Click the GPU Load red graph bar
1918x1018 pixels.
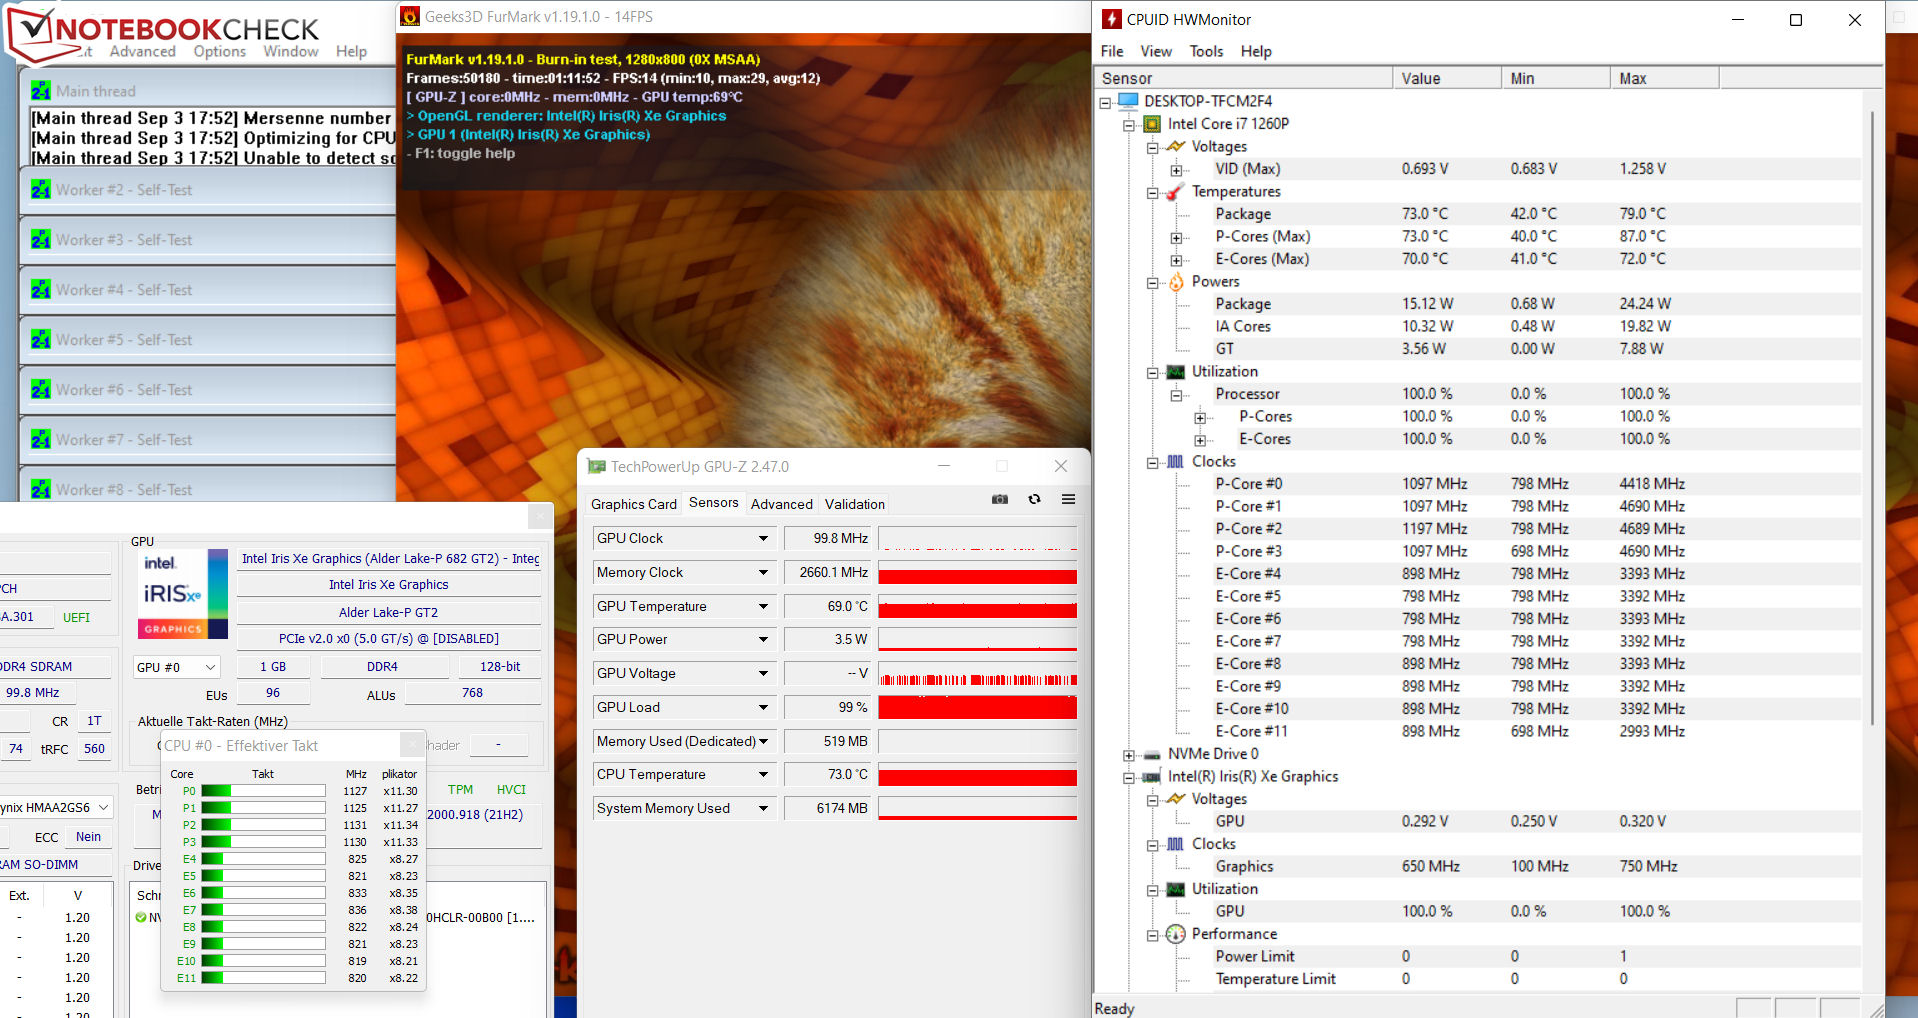978,707
